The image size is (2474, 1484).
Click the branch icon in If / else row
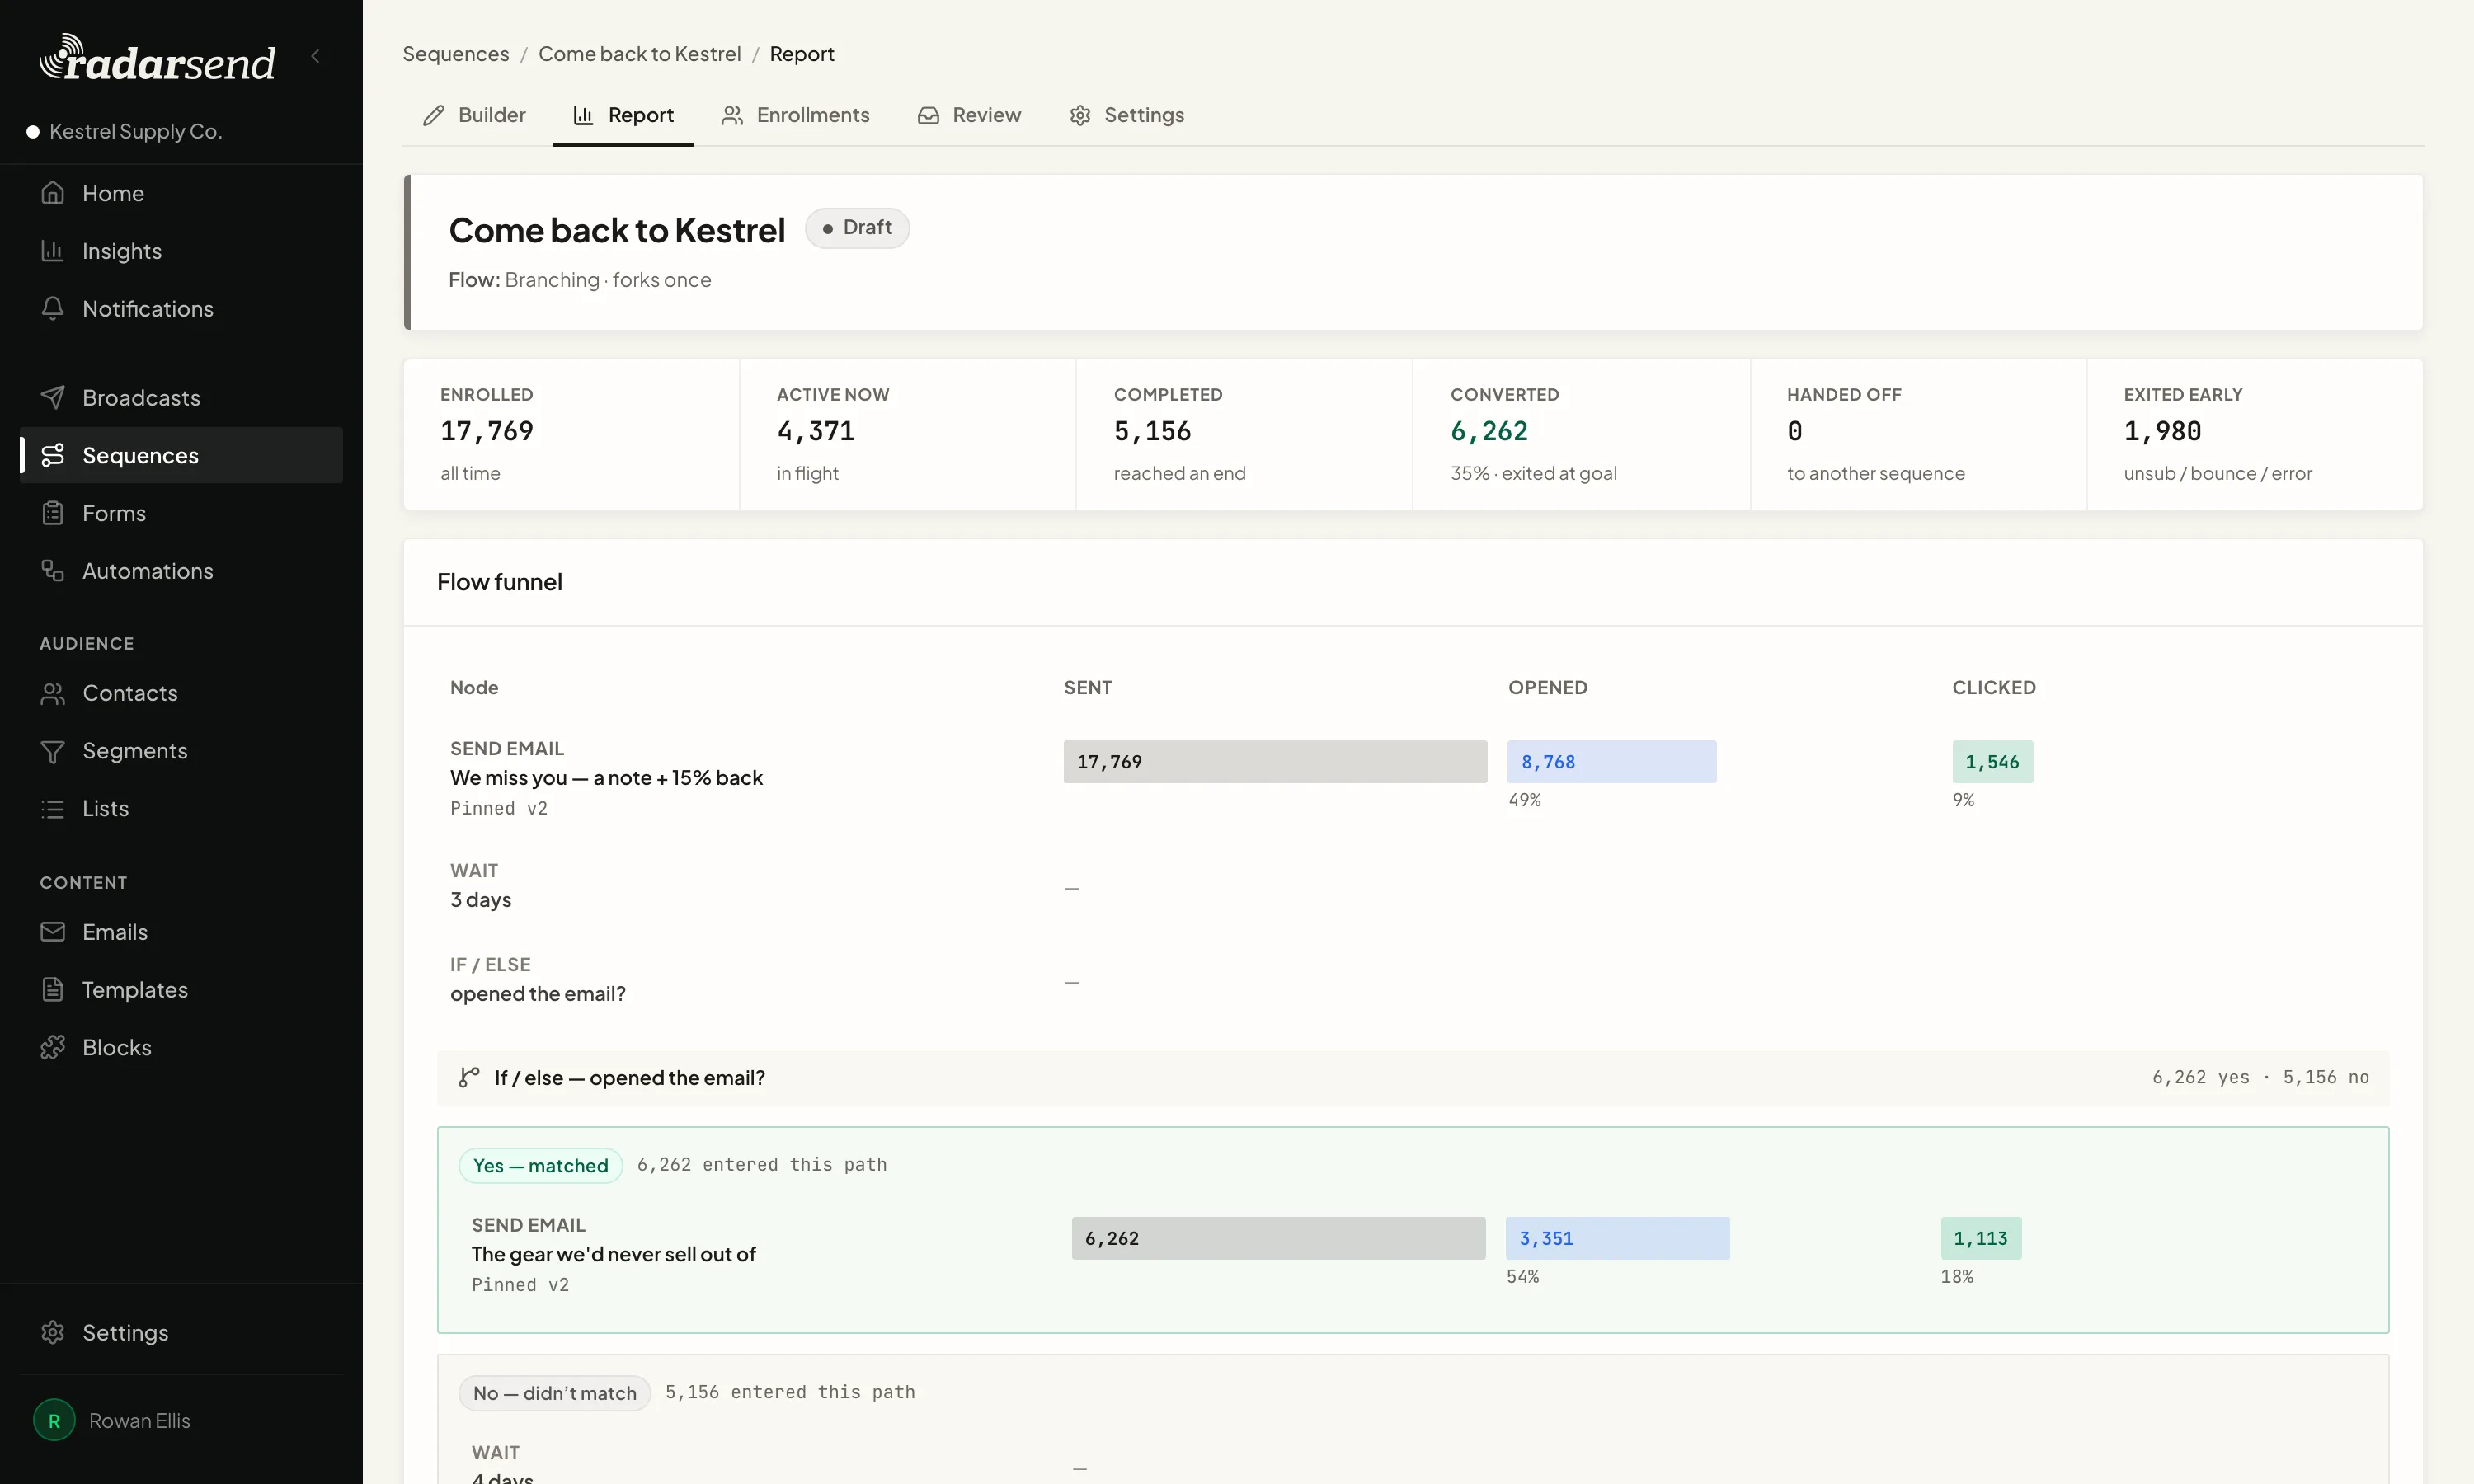point(469,1078)
